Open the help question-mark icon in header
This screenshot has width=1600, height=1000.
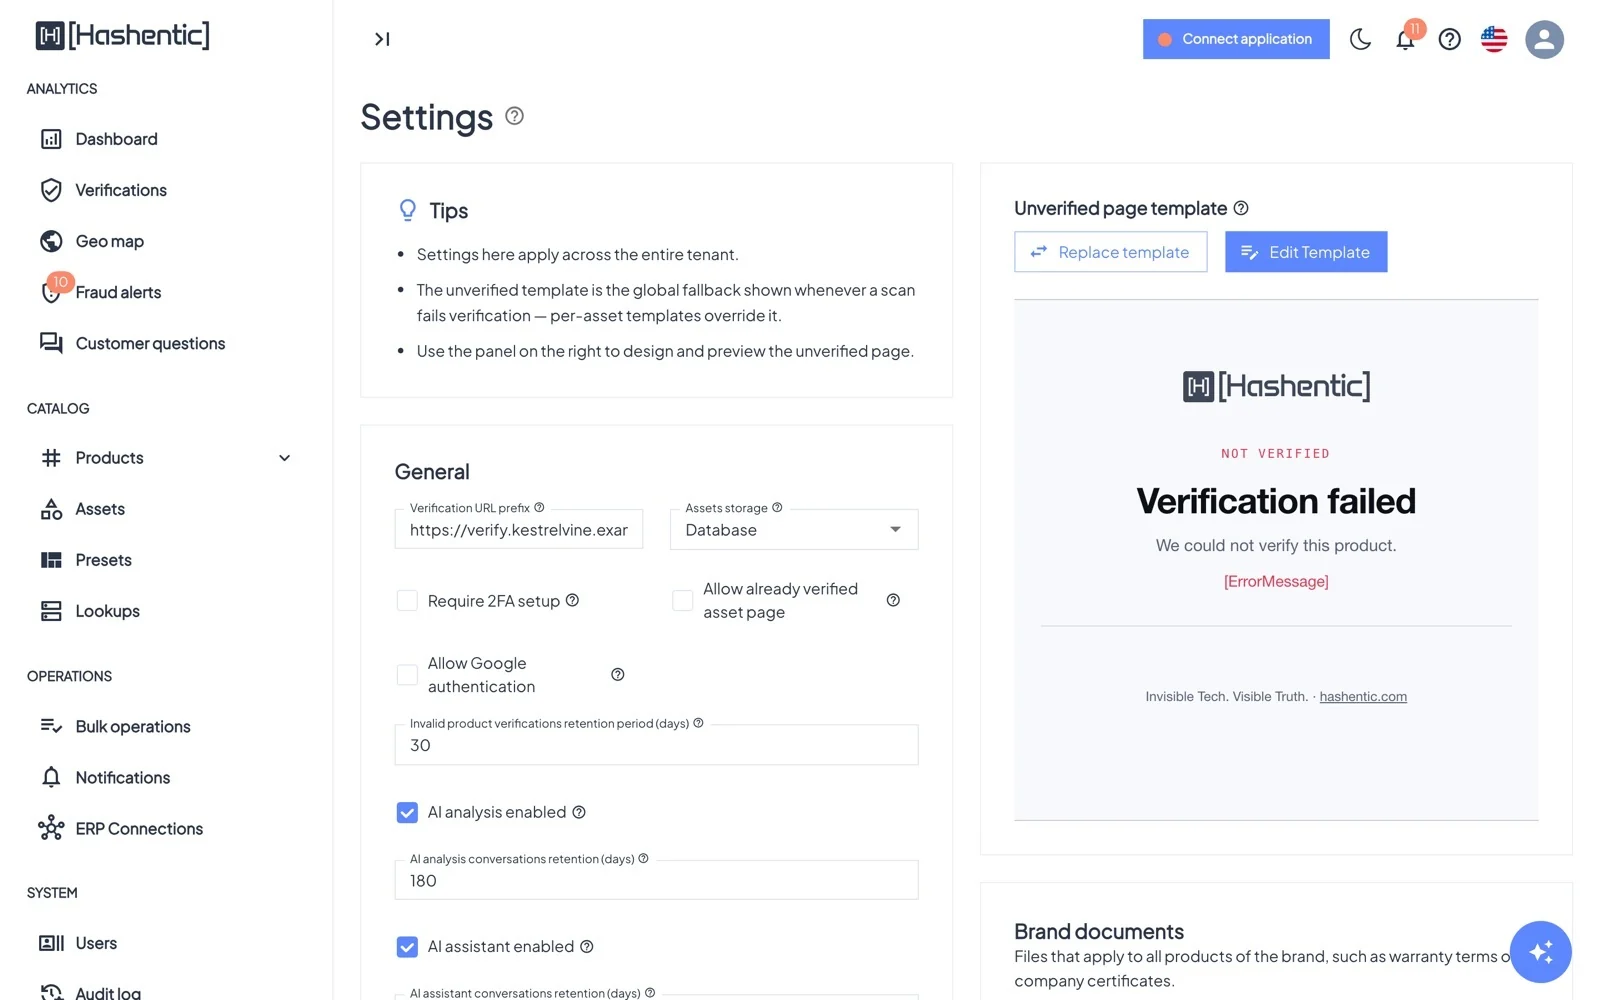(1449, 39)
